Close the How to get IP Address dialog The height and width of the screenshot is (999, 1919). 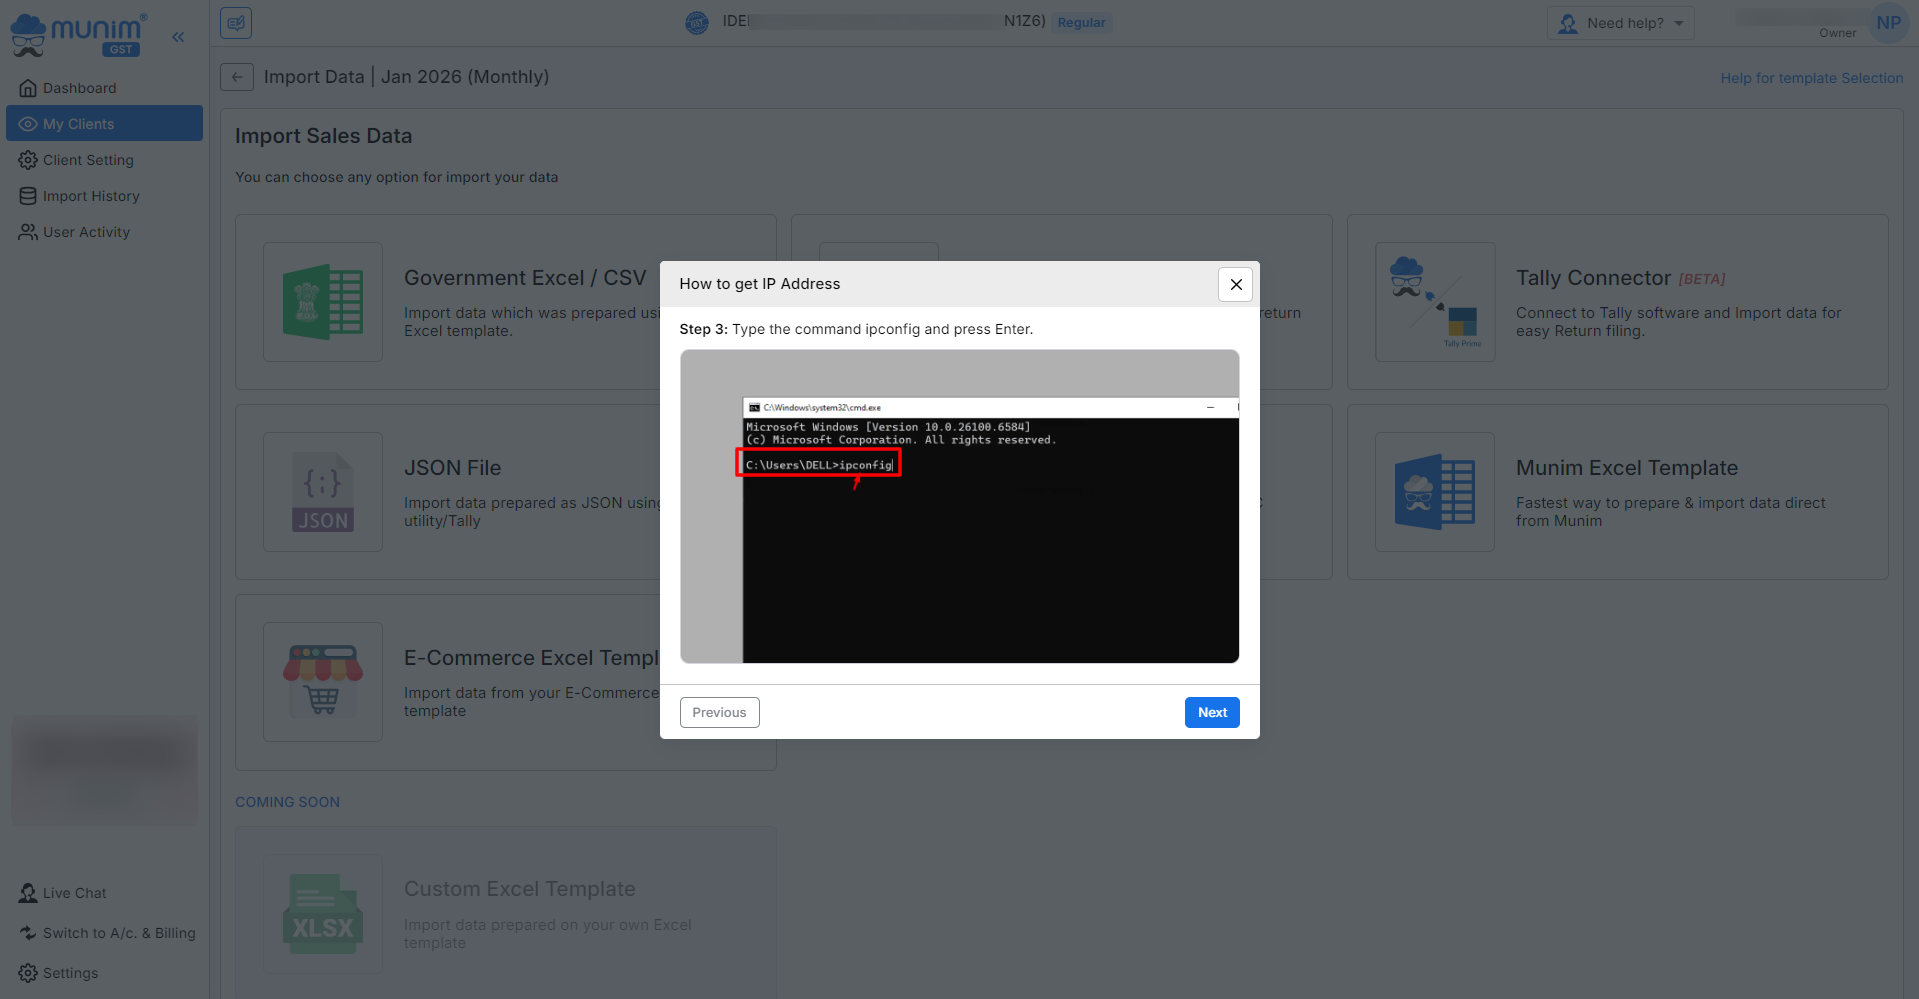tap(1235, 284)
